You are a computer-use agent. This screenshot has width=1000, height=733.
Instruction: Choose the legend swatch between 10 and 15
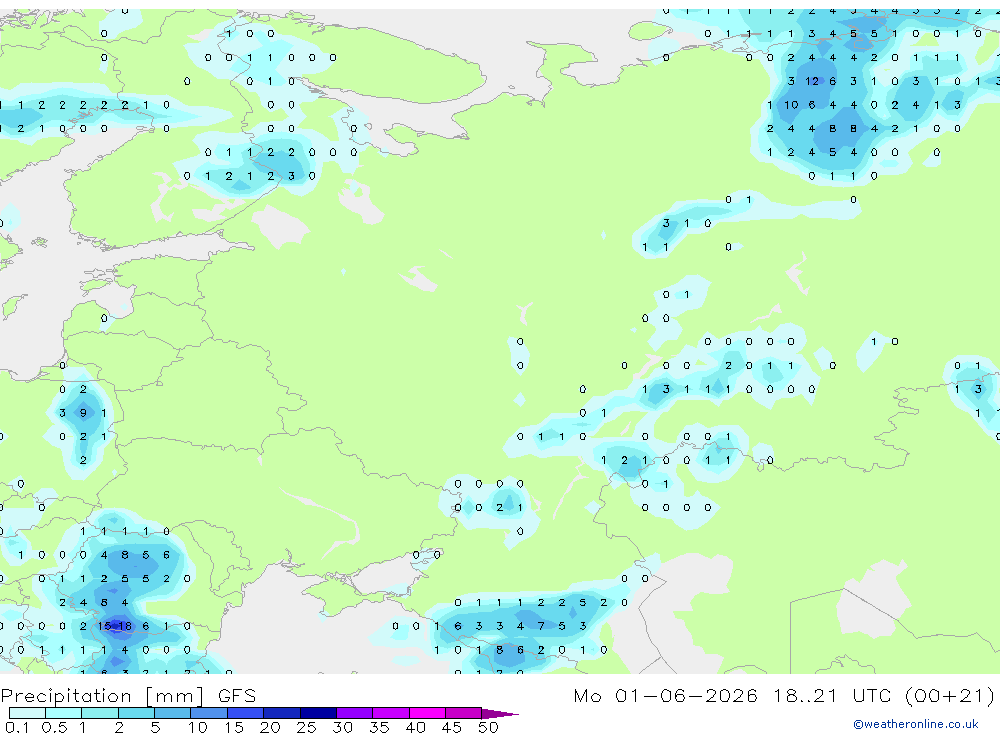[x=209, y=713]
